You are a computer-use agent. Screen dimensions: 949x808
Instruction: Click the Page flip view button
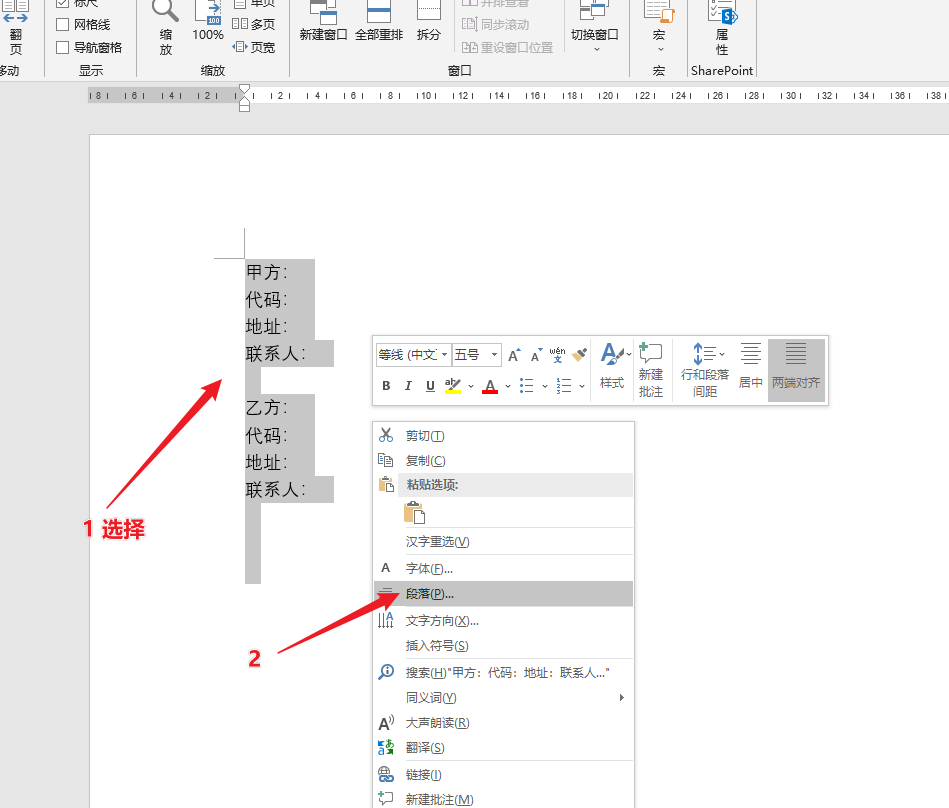(16, 29)
